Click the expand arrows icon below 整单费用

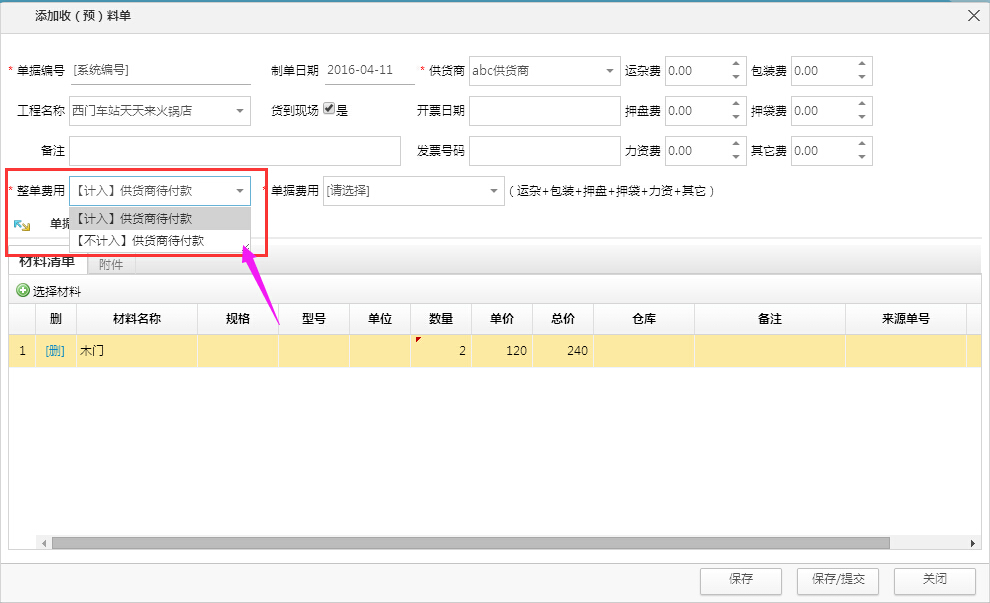[x=22, y=225]
